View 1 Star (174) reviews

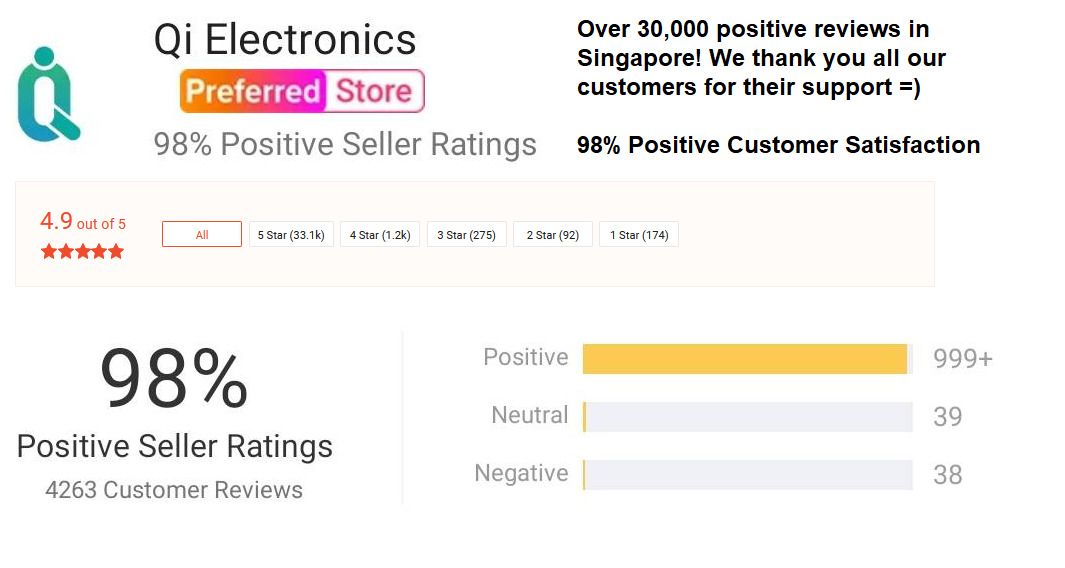tap(639, 235)
